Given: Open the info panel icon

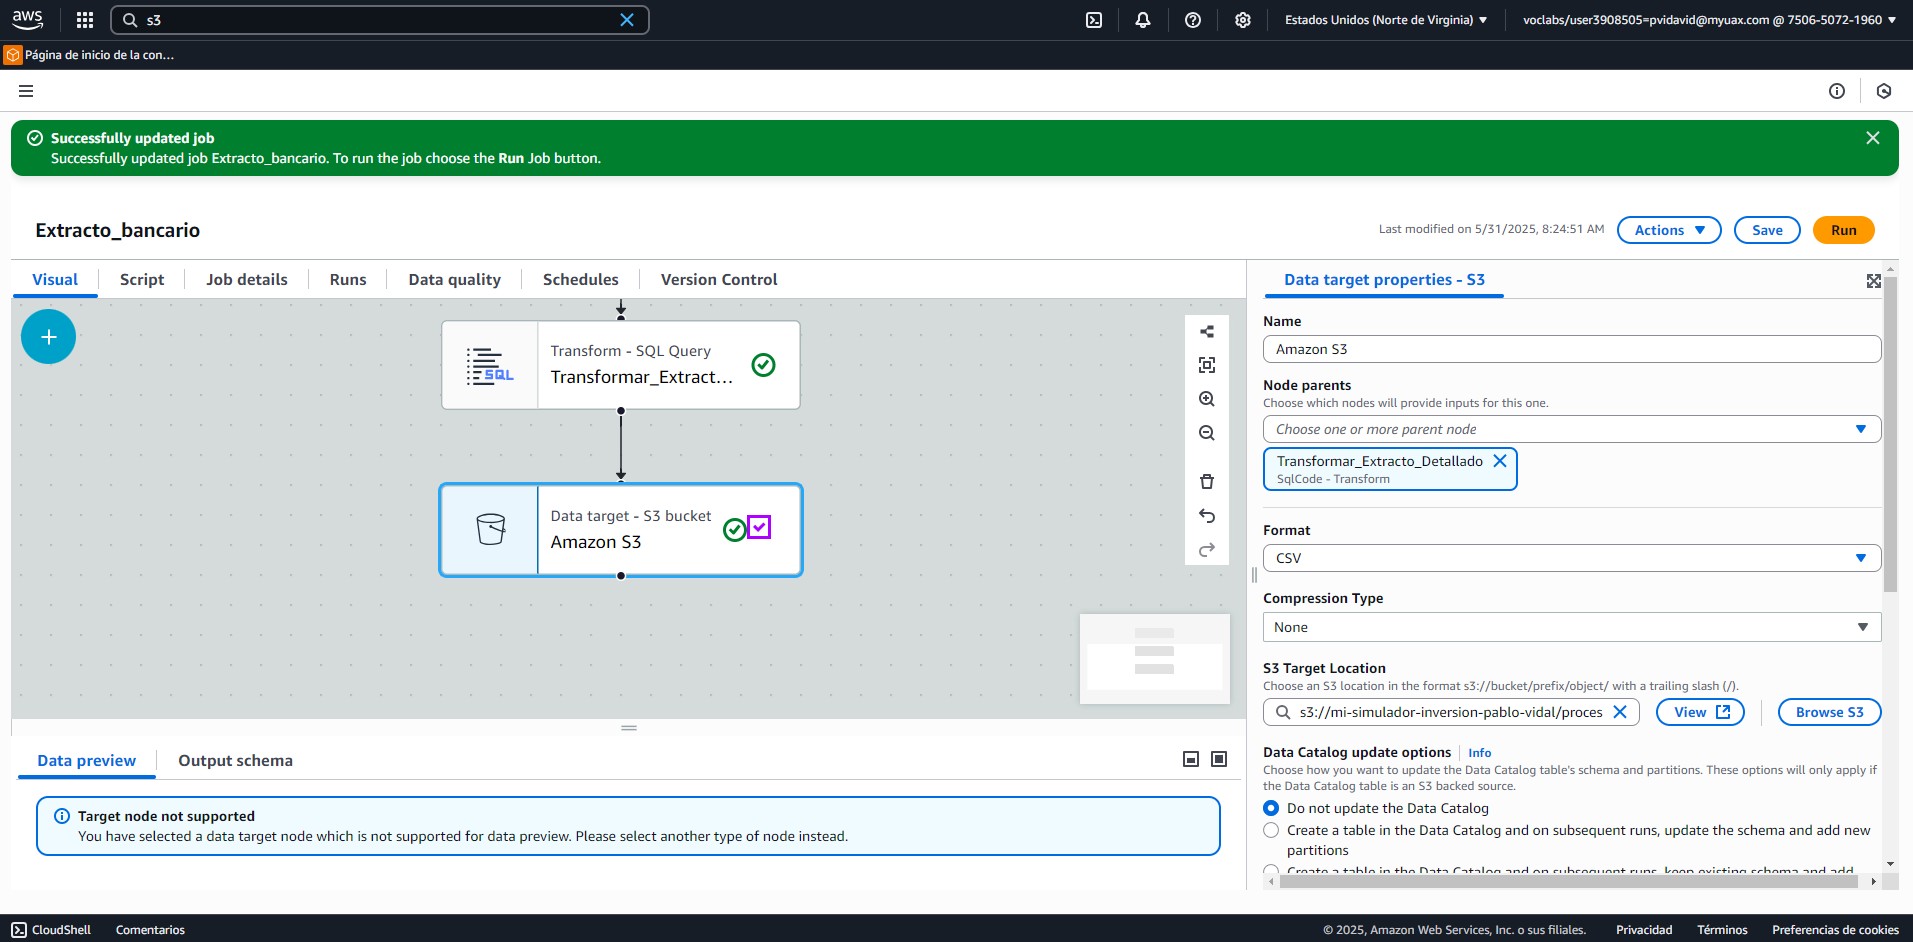Looking at the screenshot, I should pos(1837,91).
